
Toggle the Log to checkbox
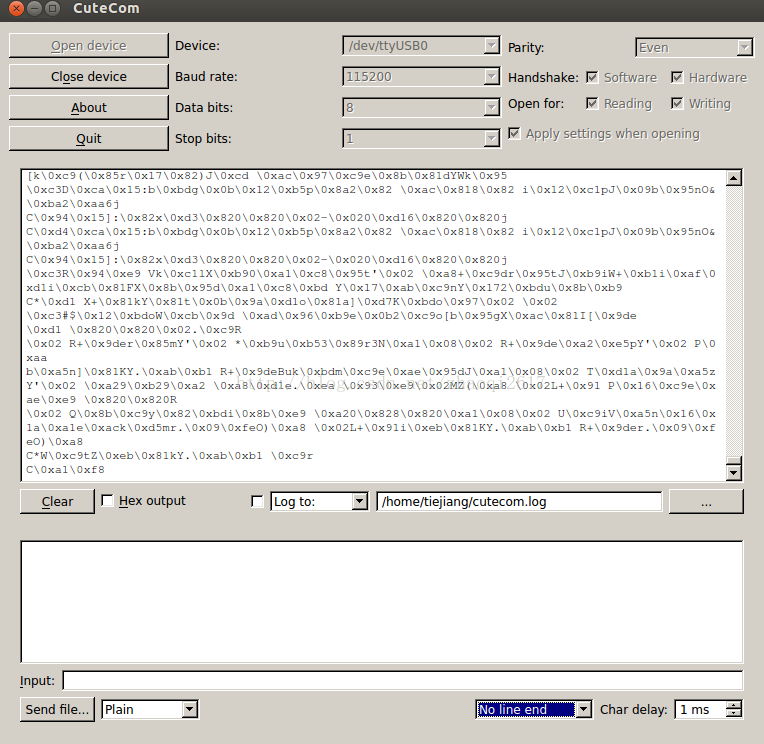pos(258,502)
